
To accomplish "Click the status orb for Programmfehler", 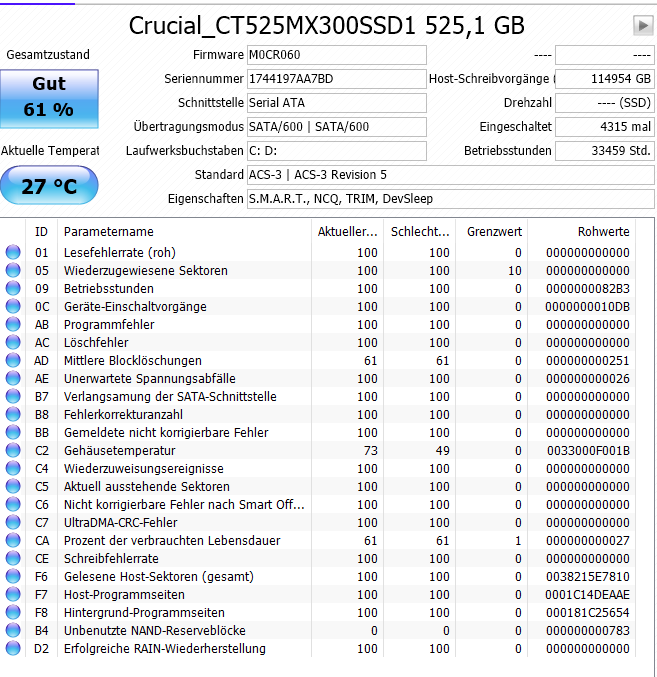I will click(x=13, y=324).
